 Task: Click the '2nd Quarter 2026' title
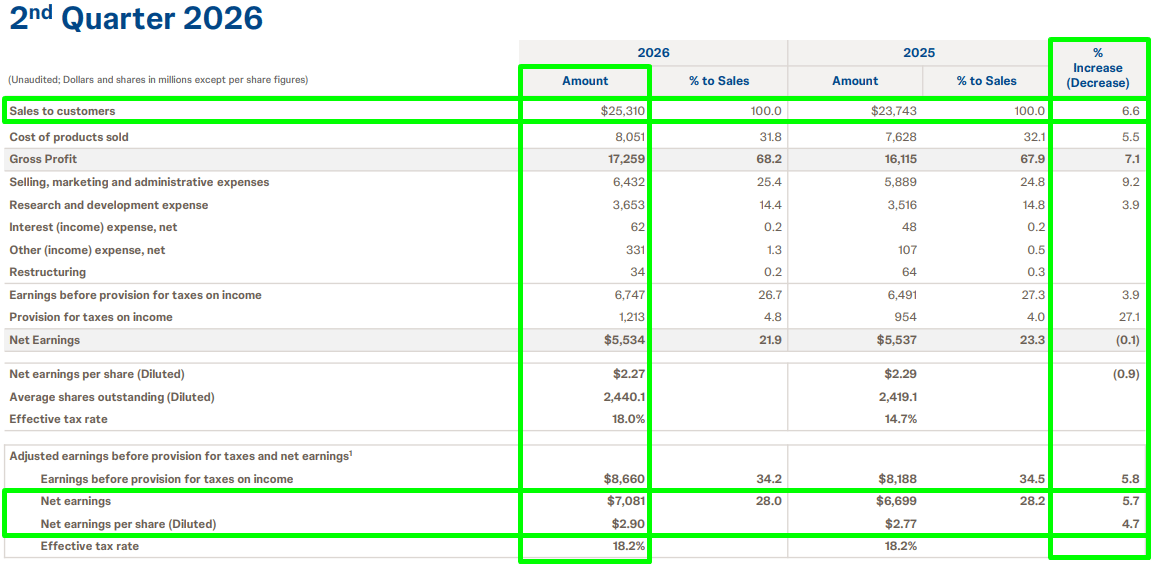pyautogui.click(x=136, y=19)
